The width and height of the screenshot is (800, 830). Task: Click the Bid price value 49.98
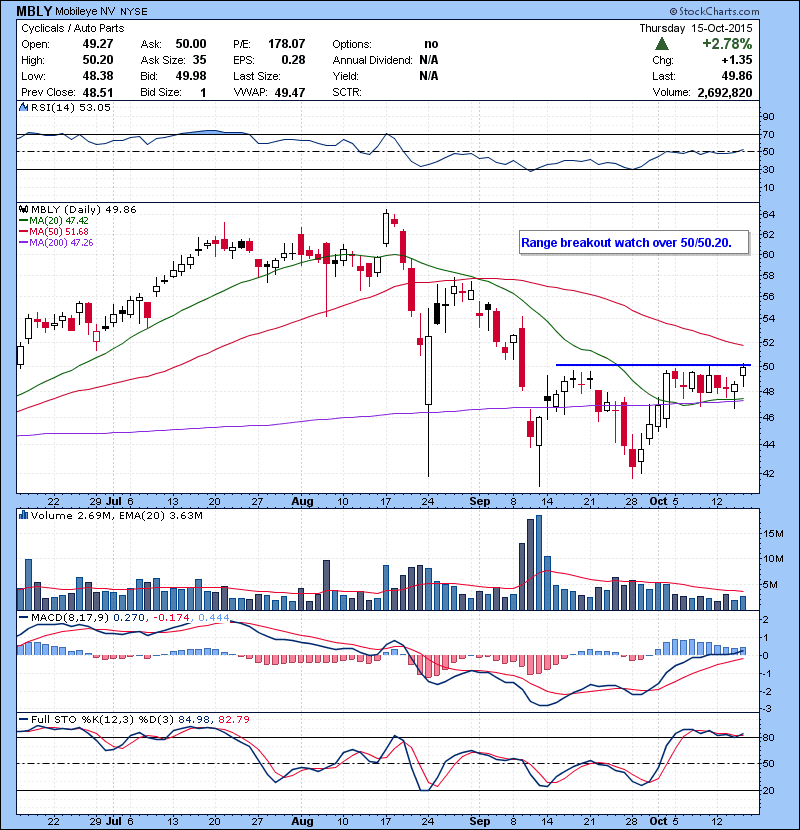coord(191,76)
